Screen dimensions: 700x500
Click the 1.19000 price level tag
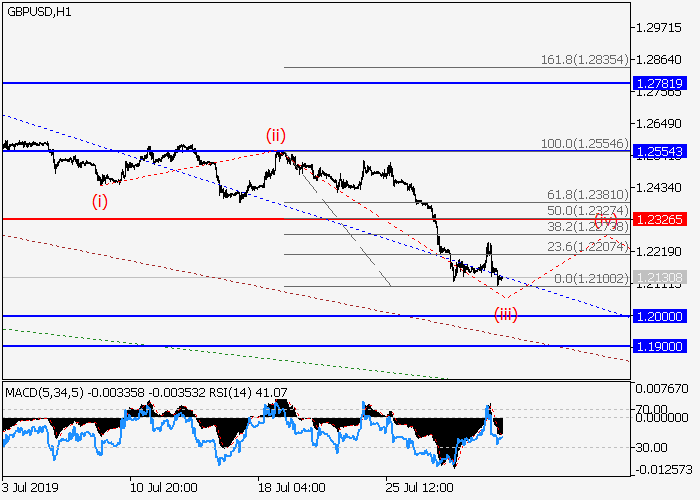point(658,346)
